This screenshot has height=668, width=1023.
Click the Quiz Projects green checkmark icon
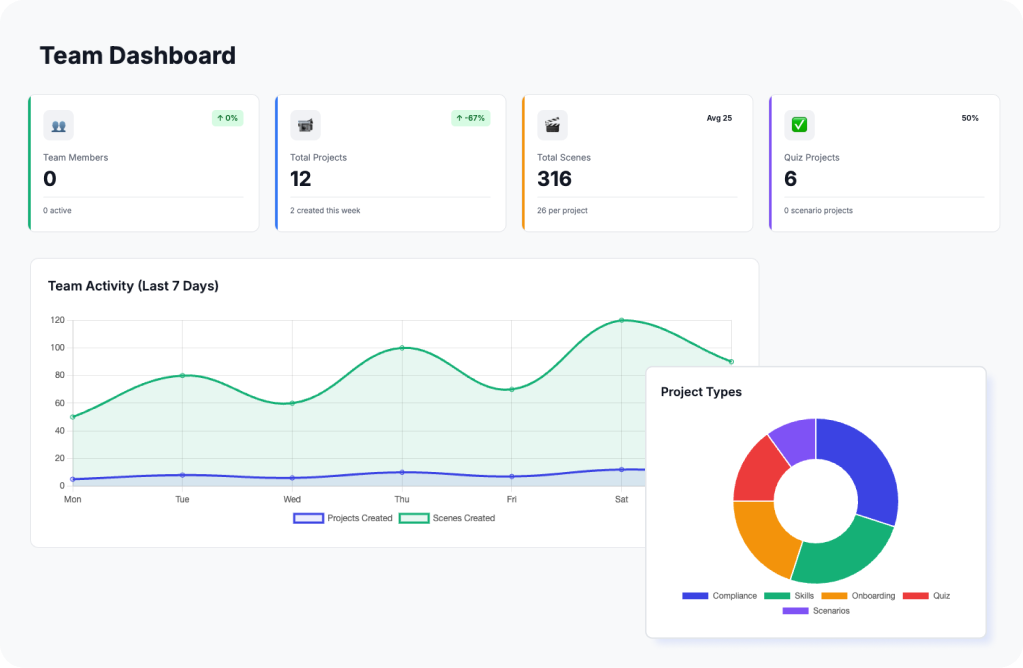(799, 125)
